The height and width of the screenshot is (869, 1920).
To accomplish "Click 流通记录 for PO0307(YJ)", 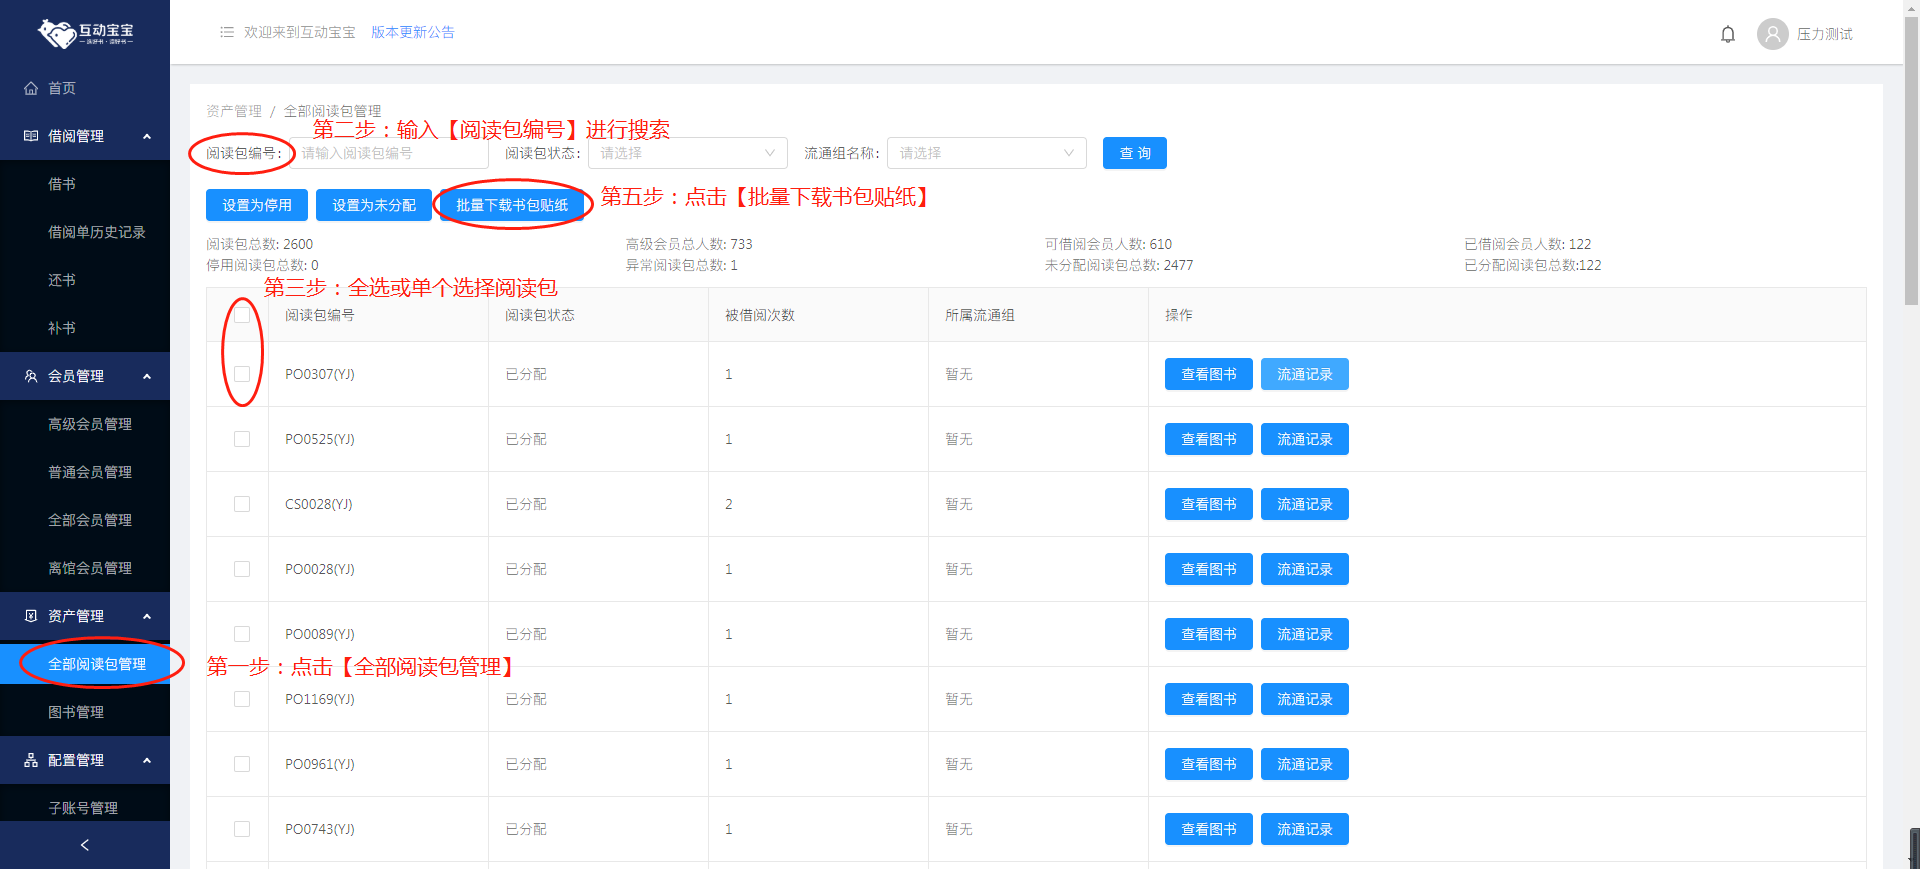I will (1305, 374).
